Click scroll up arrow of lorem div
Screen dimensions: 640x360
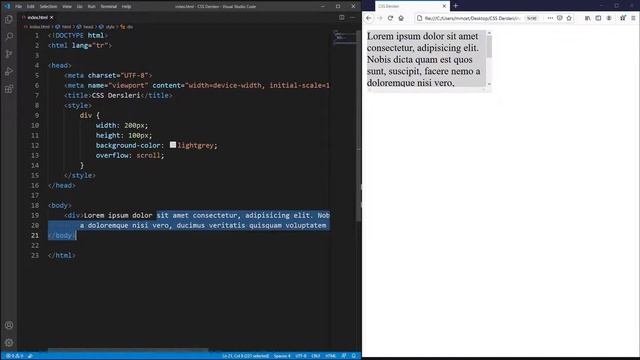point(489,33)
